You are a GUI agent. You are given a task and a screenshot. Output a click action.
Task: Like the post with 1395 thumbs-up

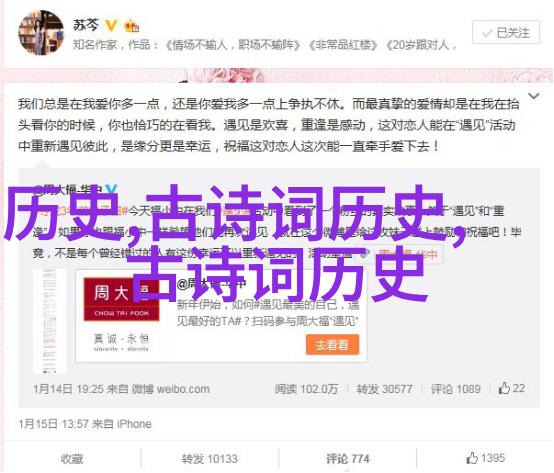point(485,458)
